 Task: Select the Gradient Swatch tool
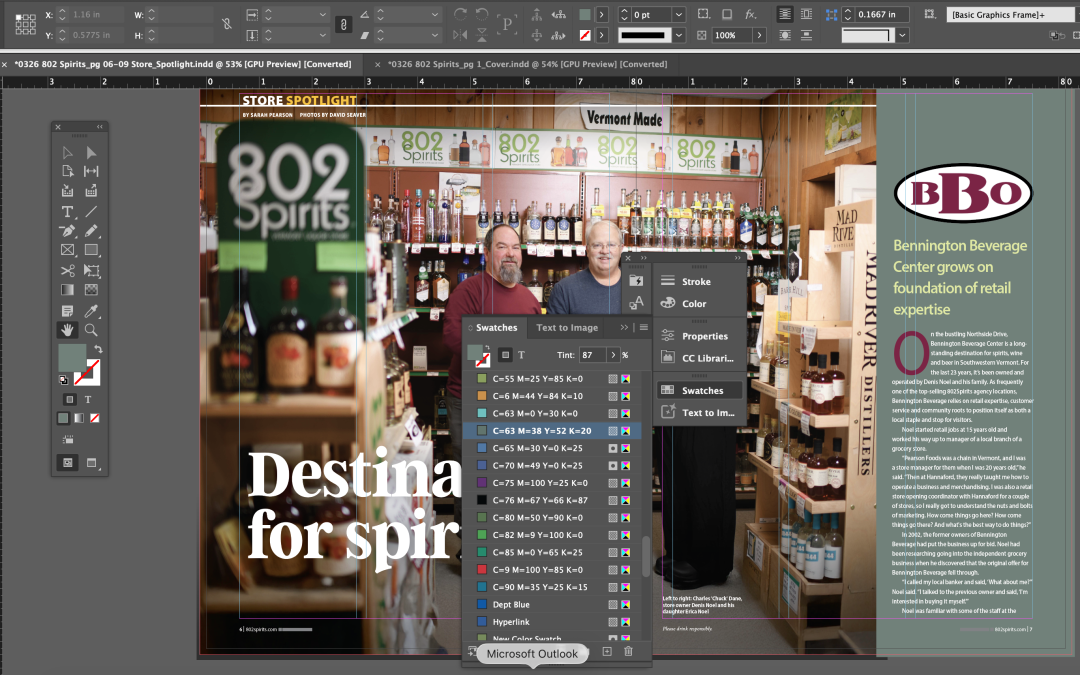click(x=66, y=290)
